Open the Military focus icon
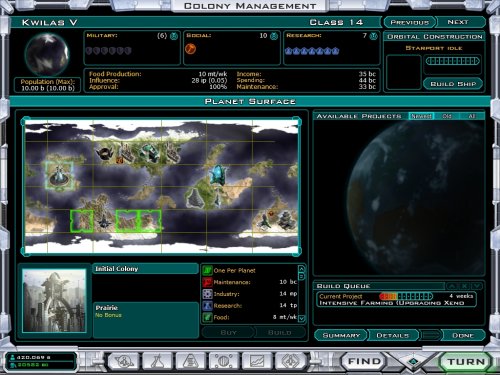The height and width of the screenshot is (375, 500). 174,36
